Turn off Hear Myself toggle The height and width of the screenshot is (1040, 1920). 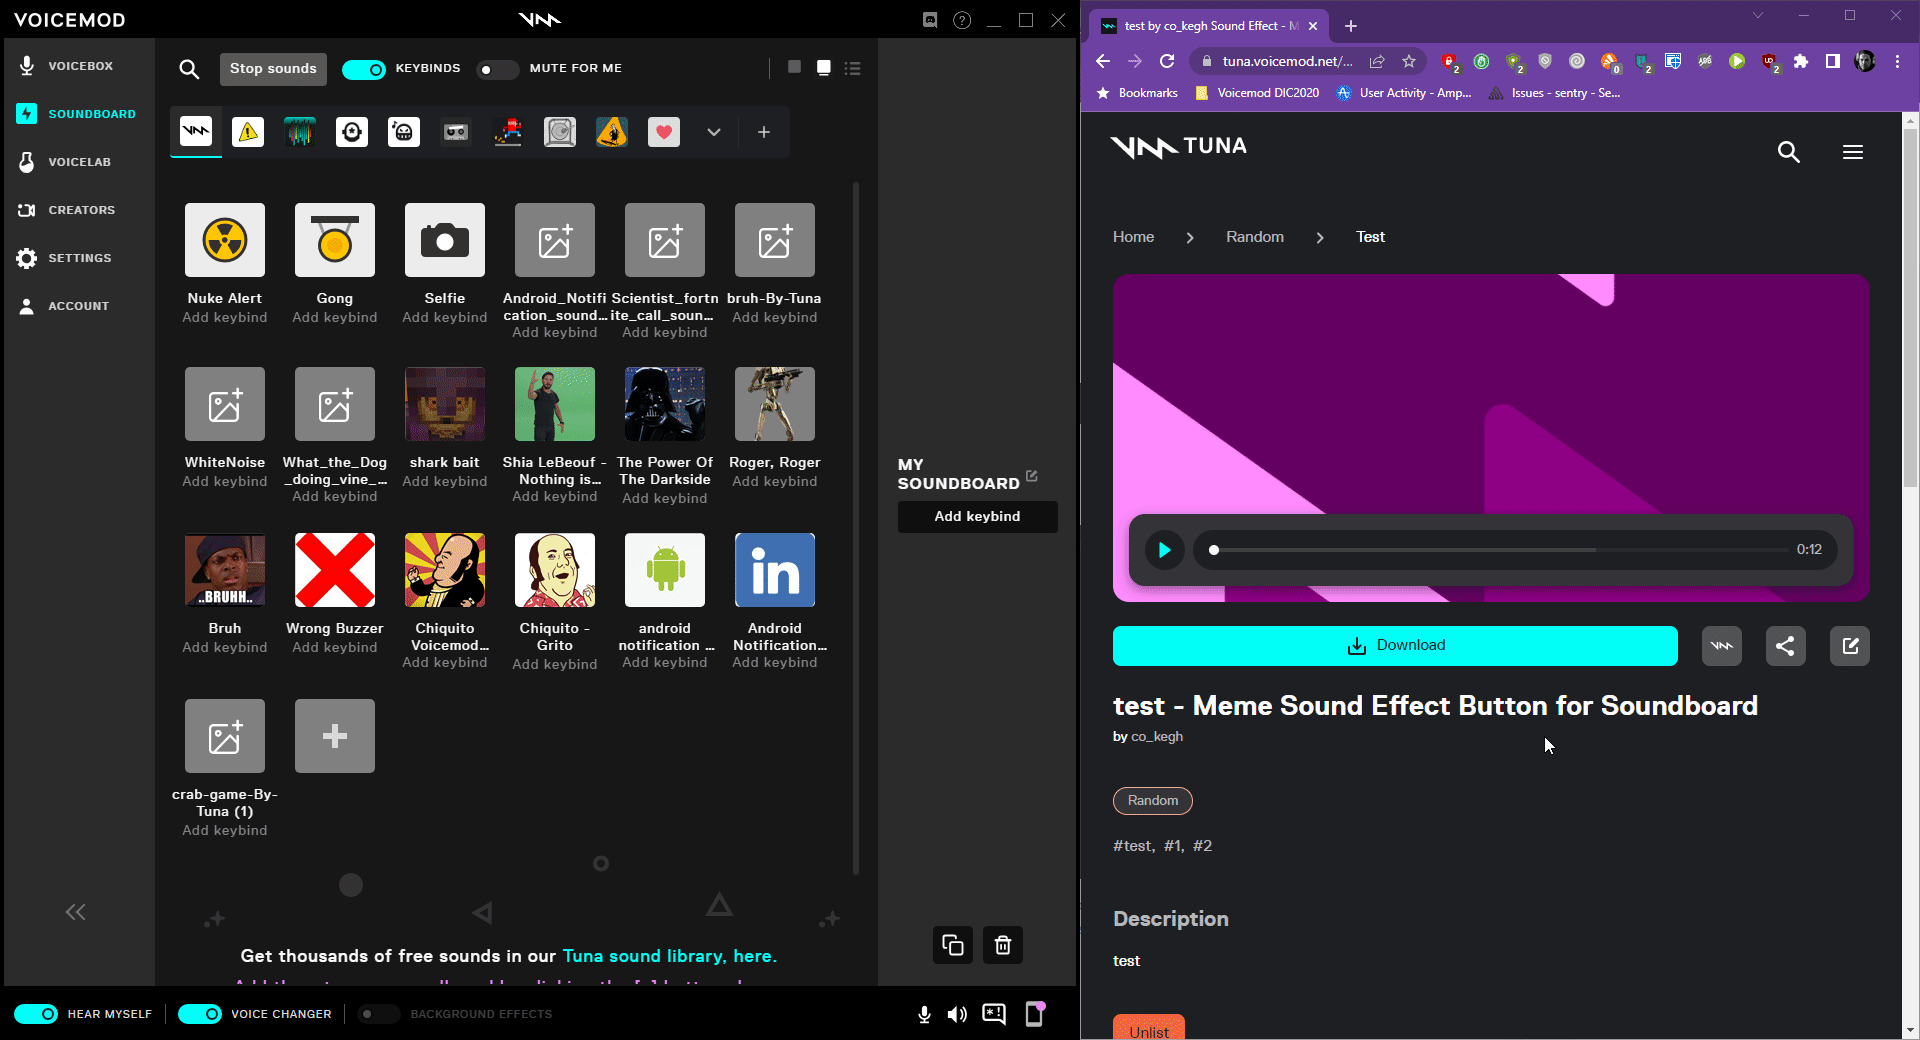point(36,1014)
